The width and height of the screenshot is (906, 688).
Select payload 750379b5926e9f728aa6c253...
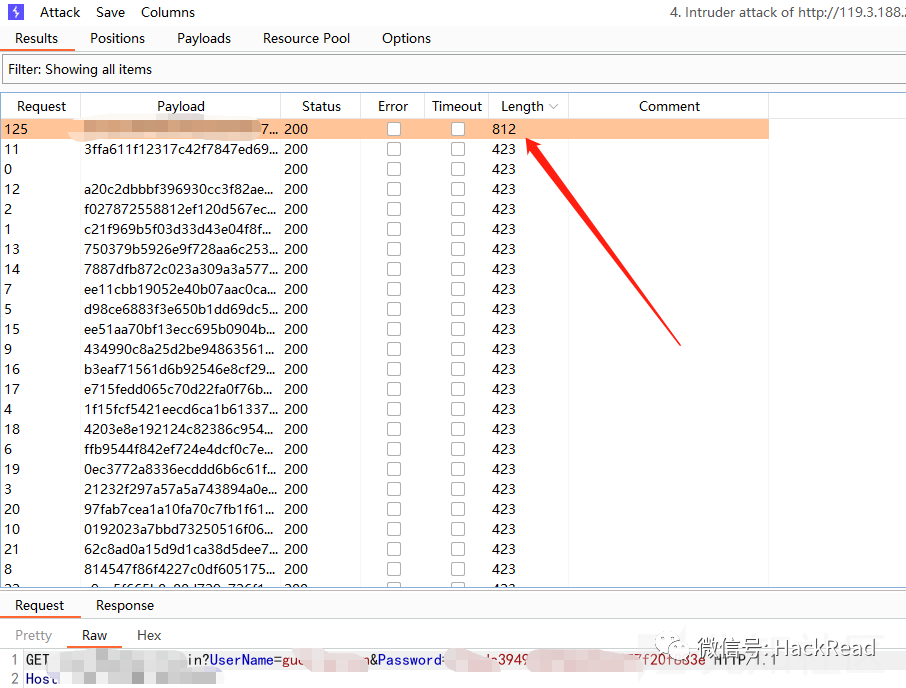[x=180, y=249]
